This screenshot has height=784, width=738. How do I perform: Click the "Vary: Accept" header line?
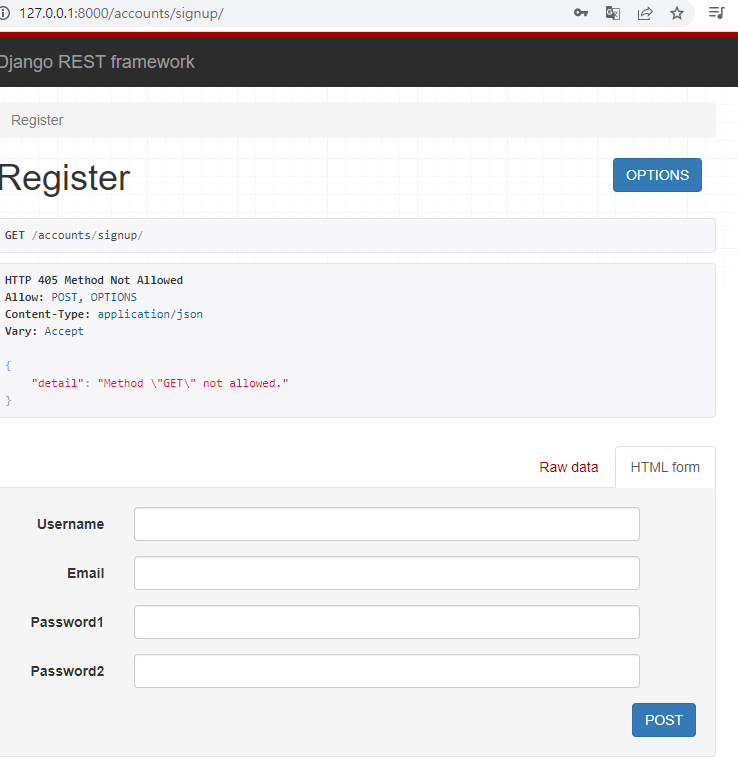tap(44, 331)
